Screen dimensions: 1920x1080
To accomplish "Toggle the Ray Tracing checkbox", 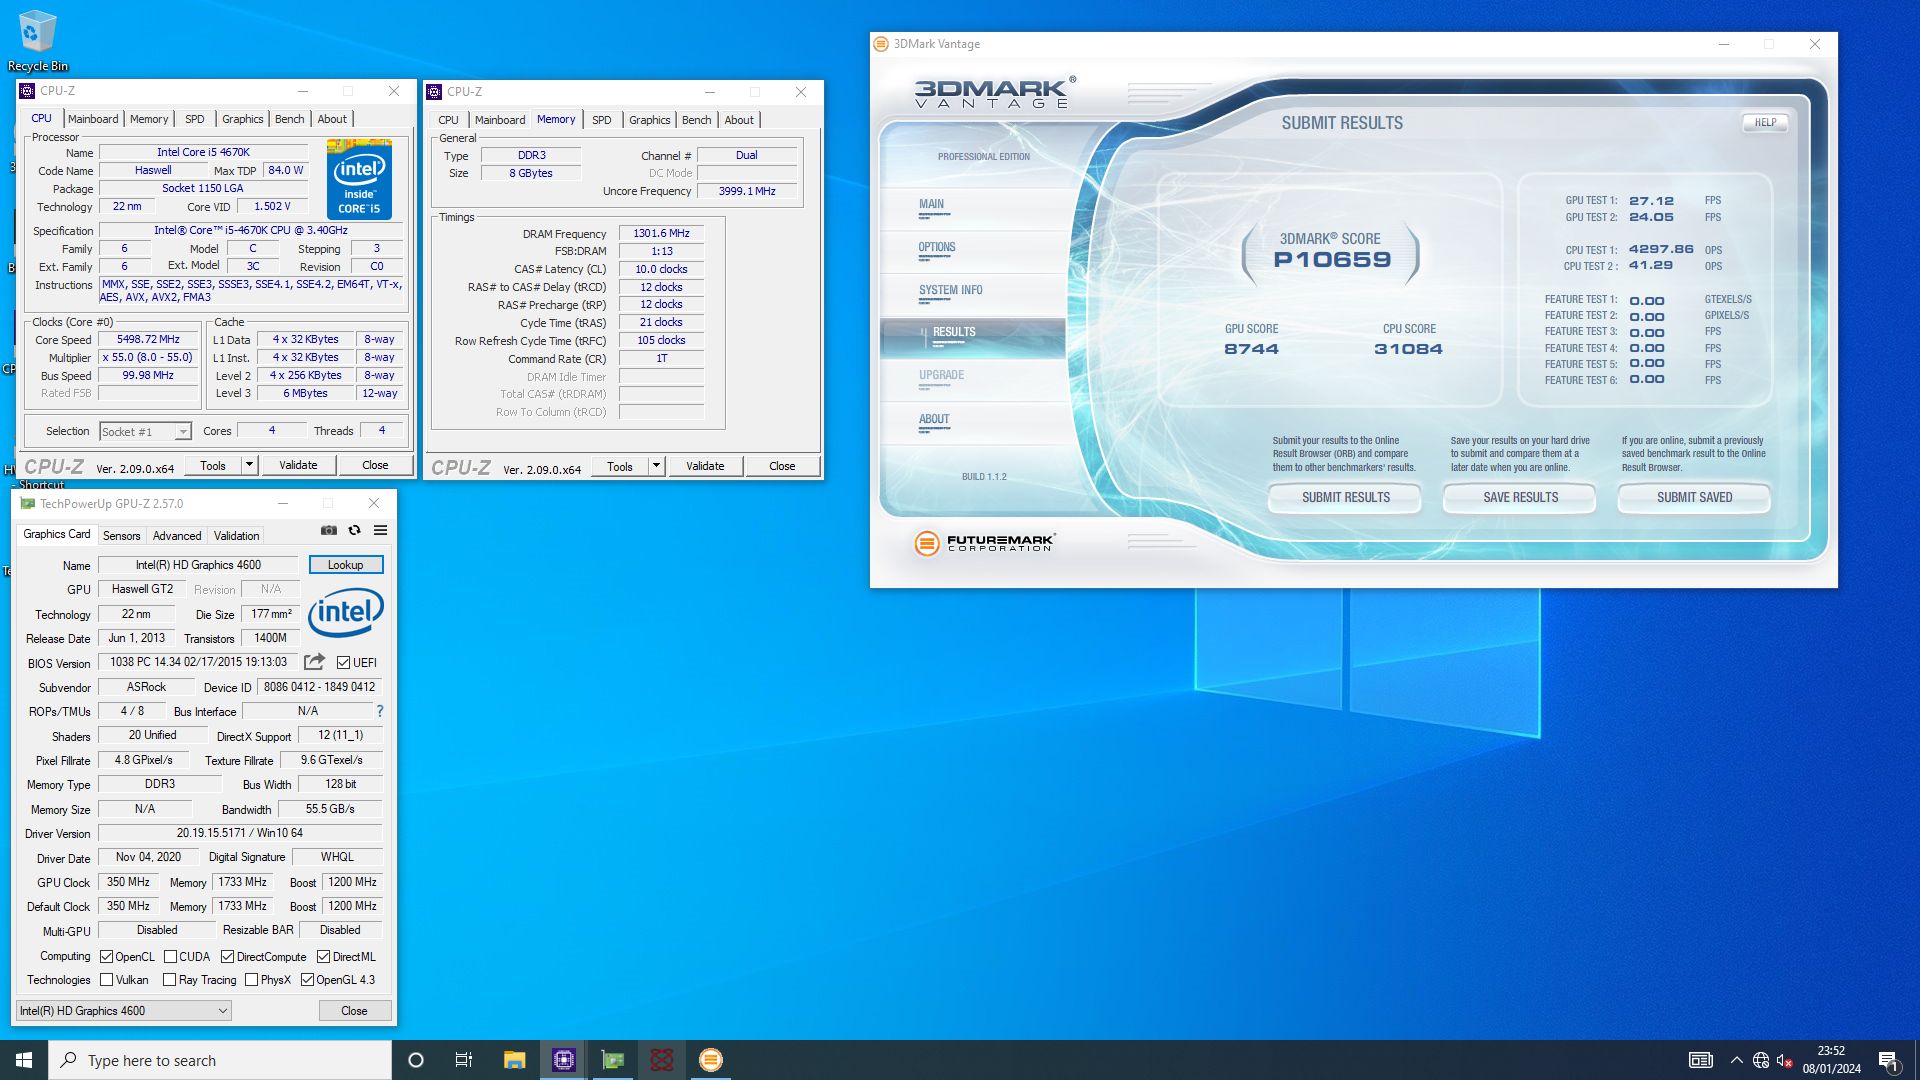I will coord(169,980).
